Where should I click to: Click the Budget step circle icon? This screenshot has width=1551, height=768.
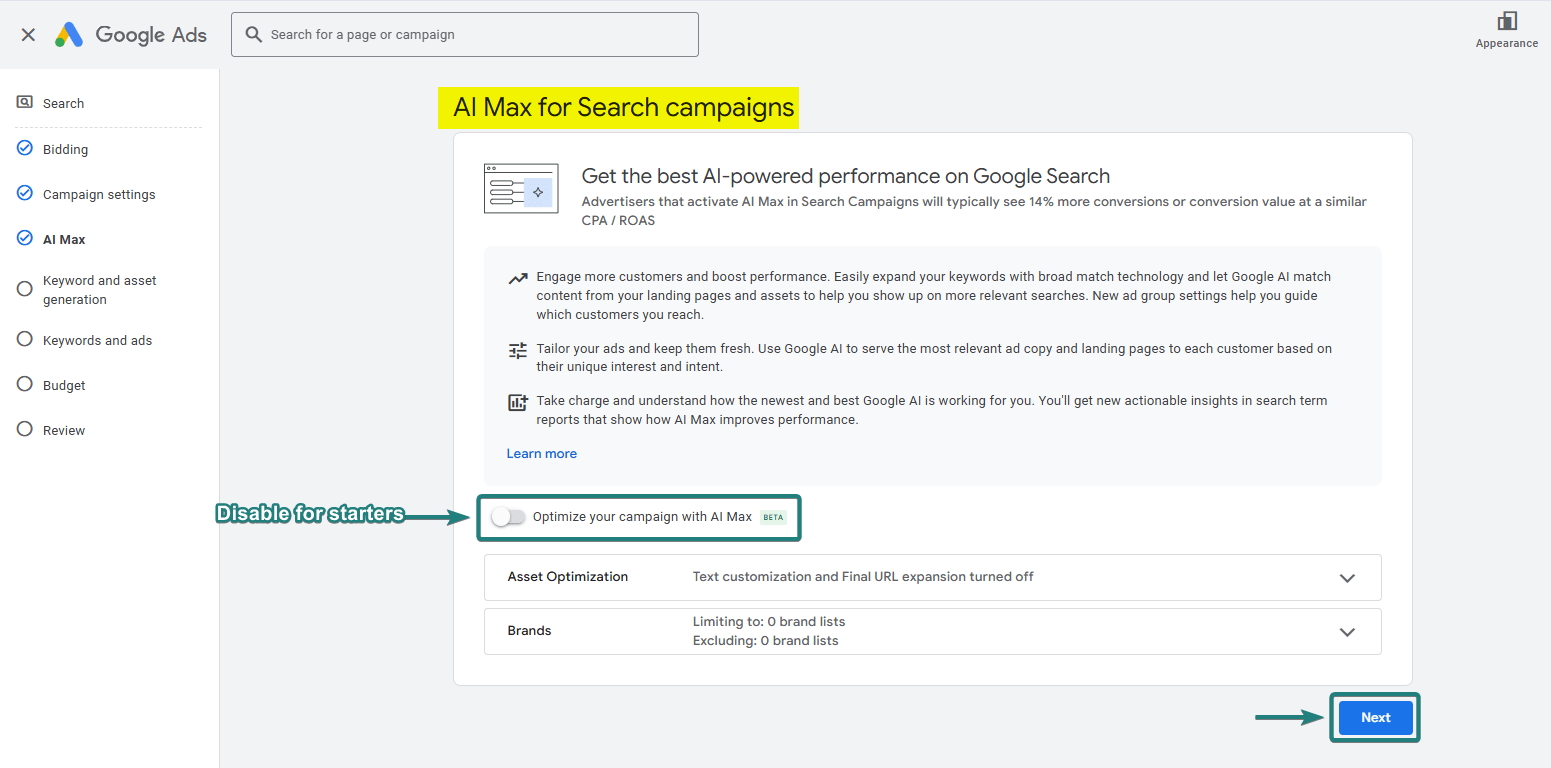pyautogui.click(x=25, y=384)
